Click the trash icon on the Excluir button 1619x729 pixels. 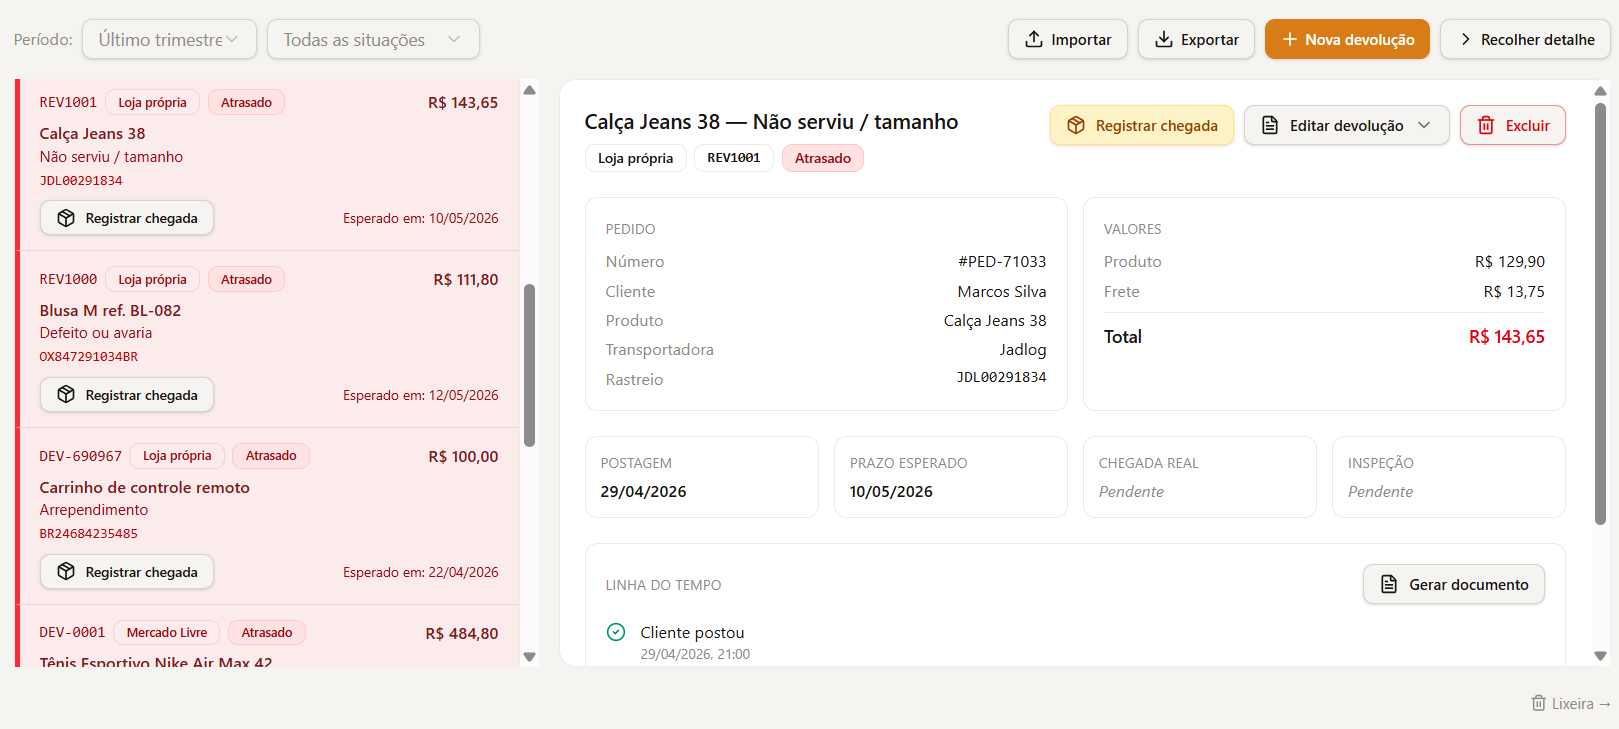(1486, 125)
